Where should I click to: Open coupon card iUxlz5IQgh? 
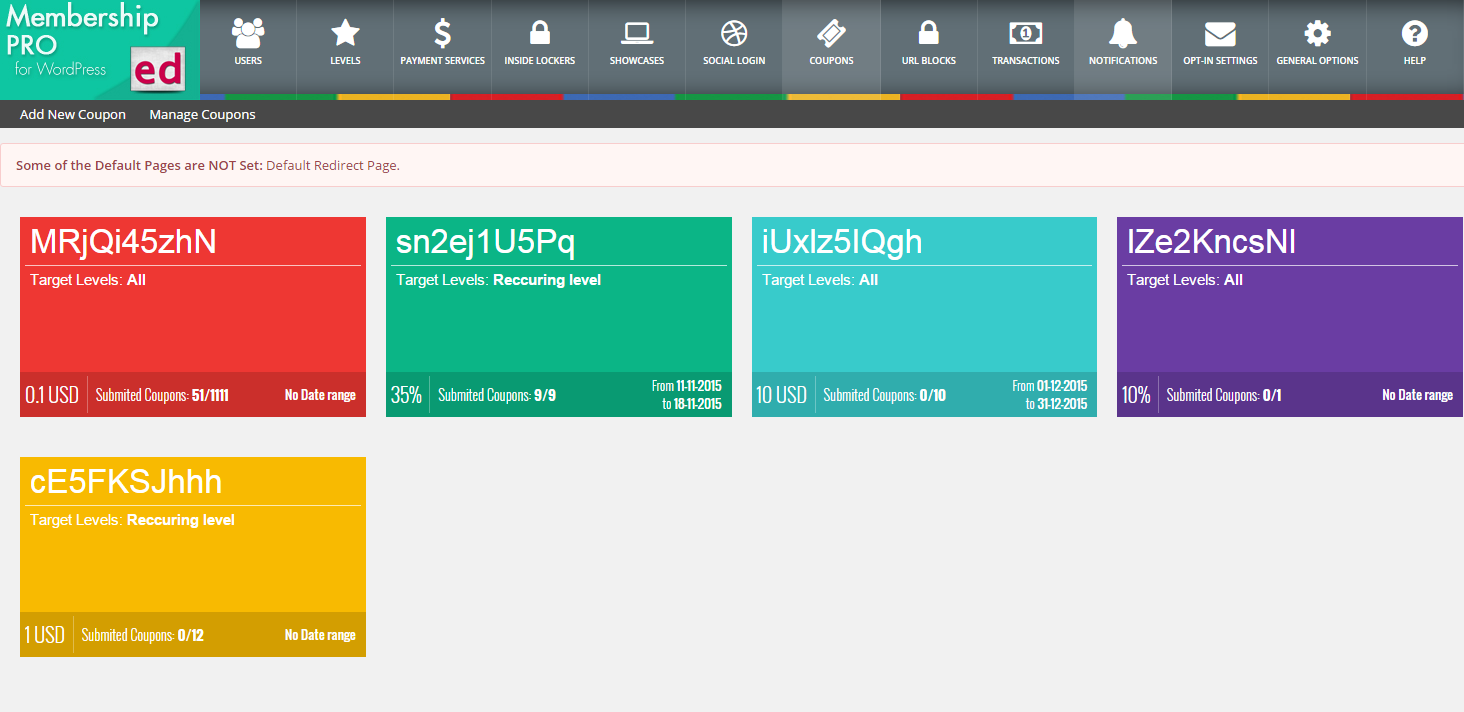[x=924, y=317]
